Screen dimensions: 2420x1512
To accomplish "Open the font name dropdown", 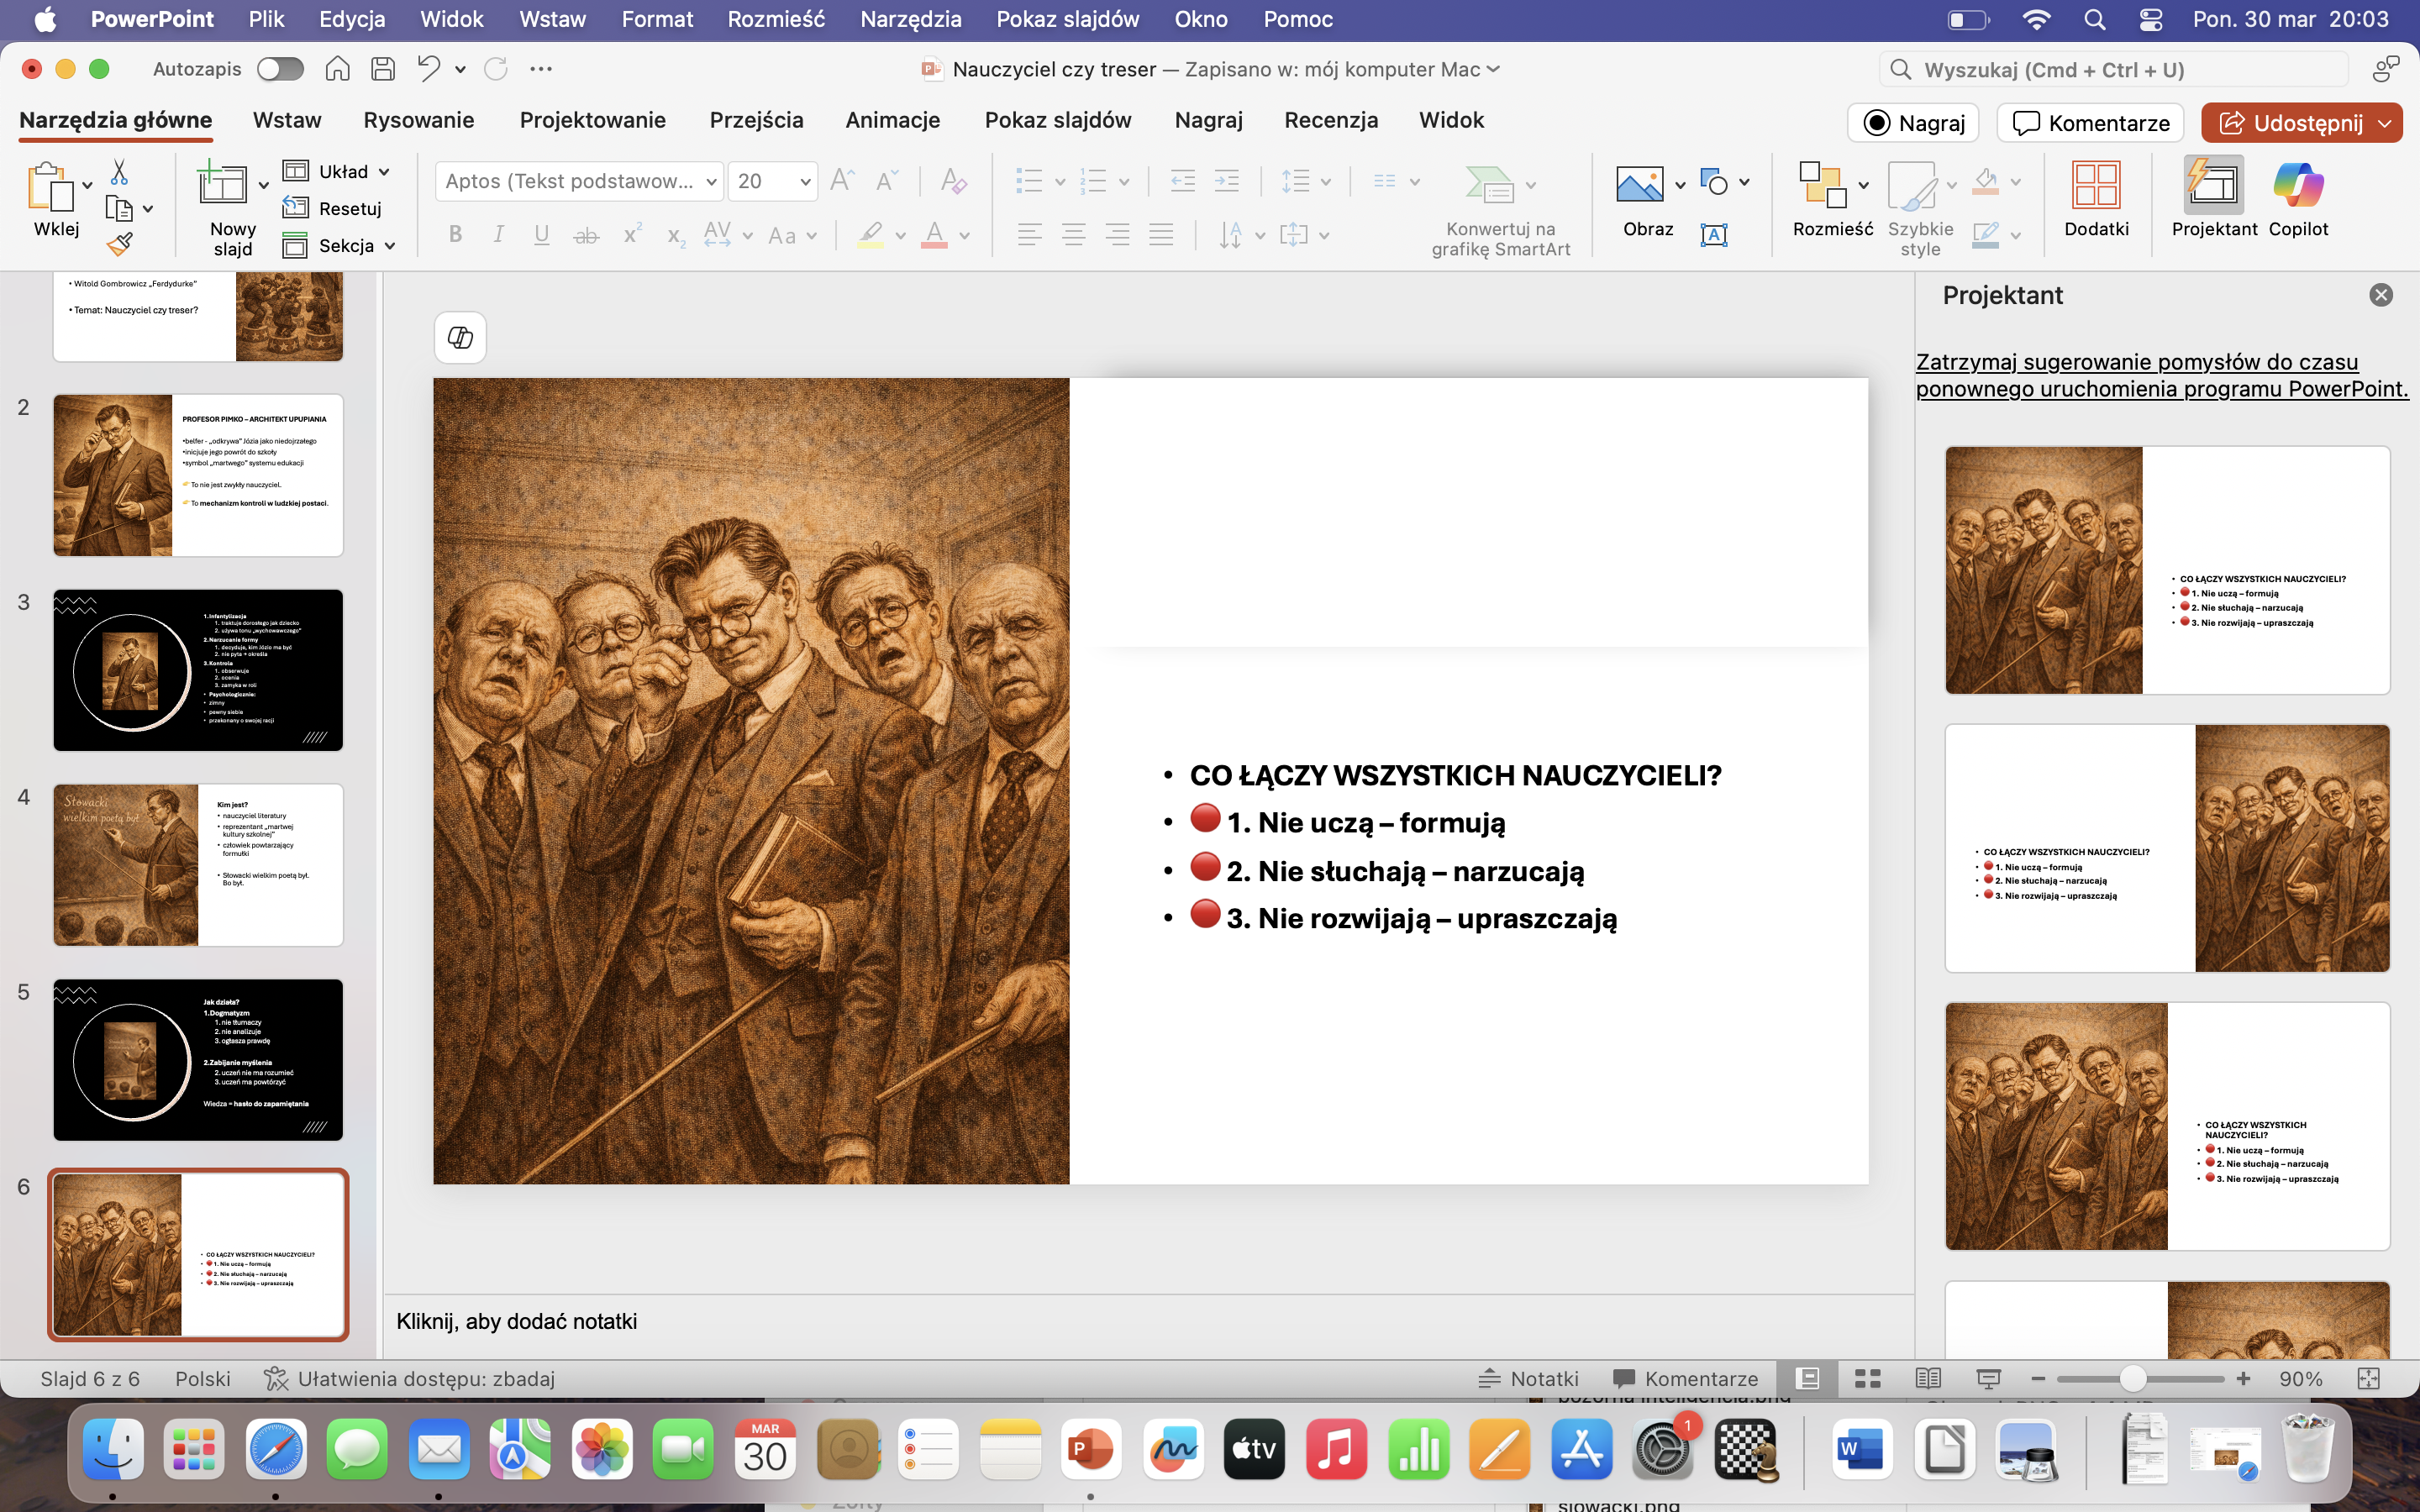I will [x=711, y=181].
